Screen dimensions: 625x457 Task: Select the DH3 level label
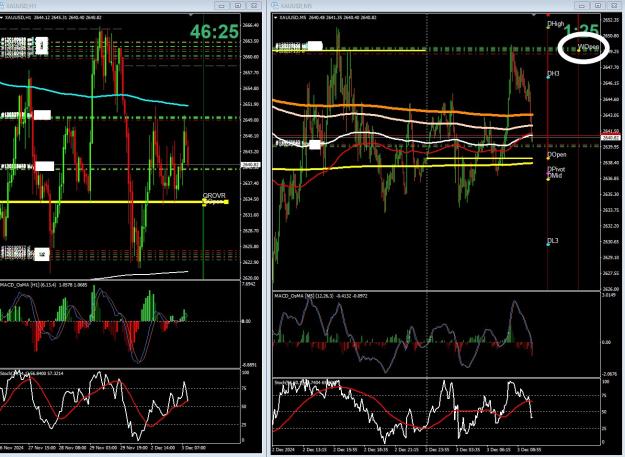click(553, 74)
